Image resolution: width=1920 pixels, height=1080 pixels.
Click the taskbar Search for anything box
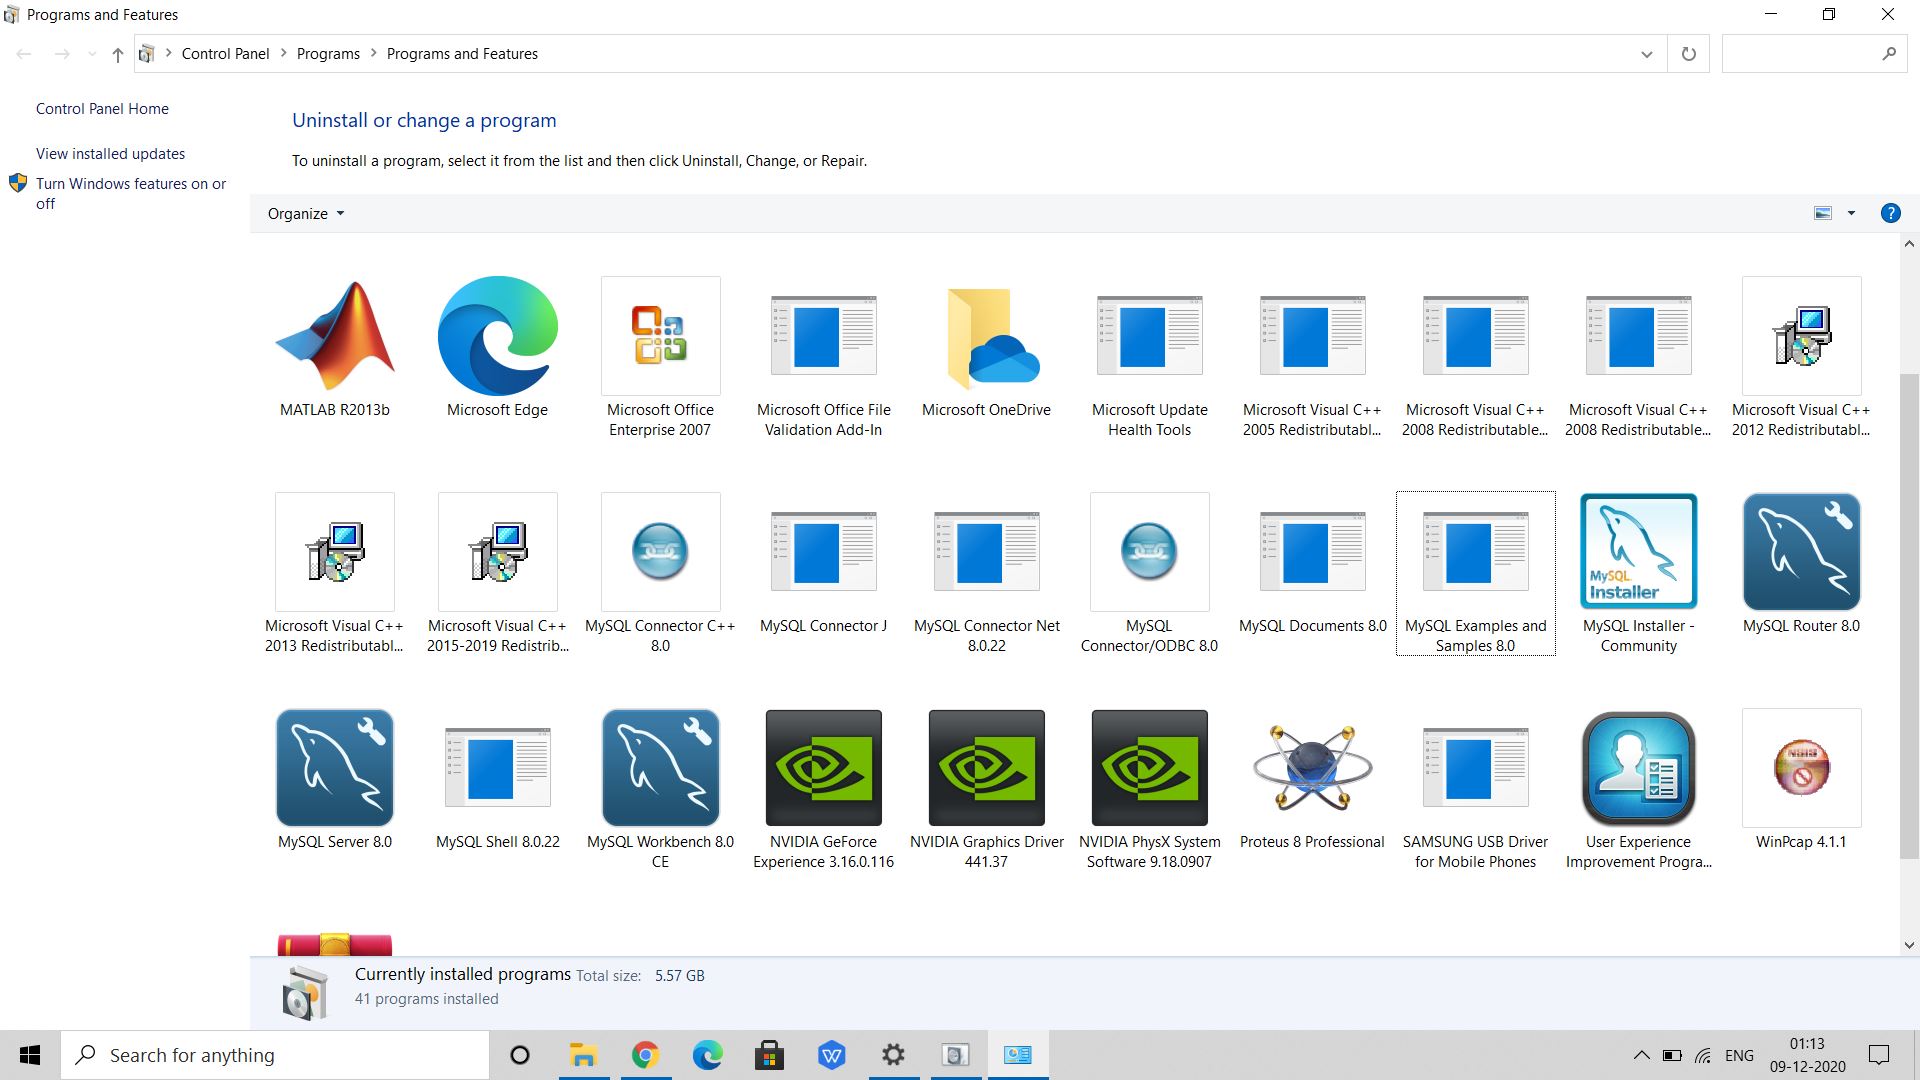tap(275, 1055)
